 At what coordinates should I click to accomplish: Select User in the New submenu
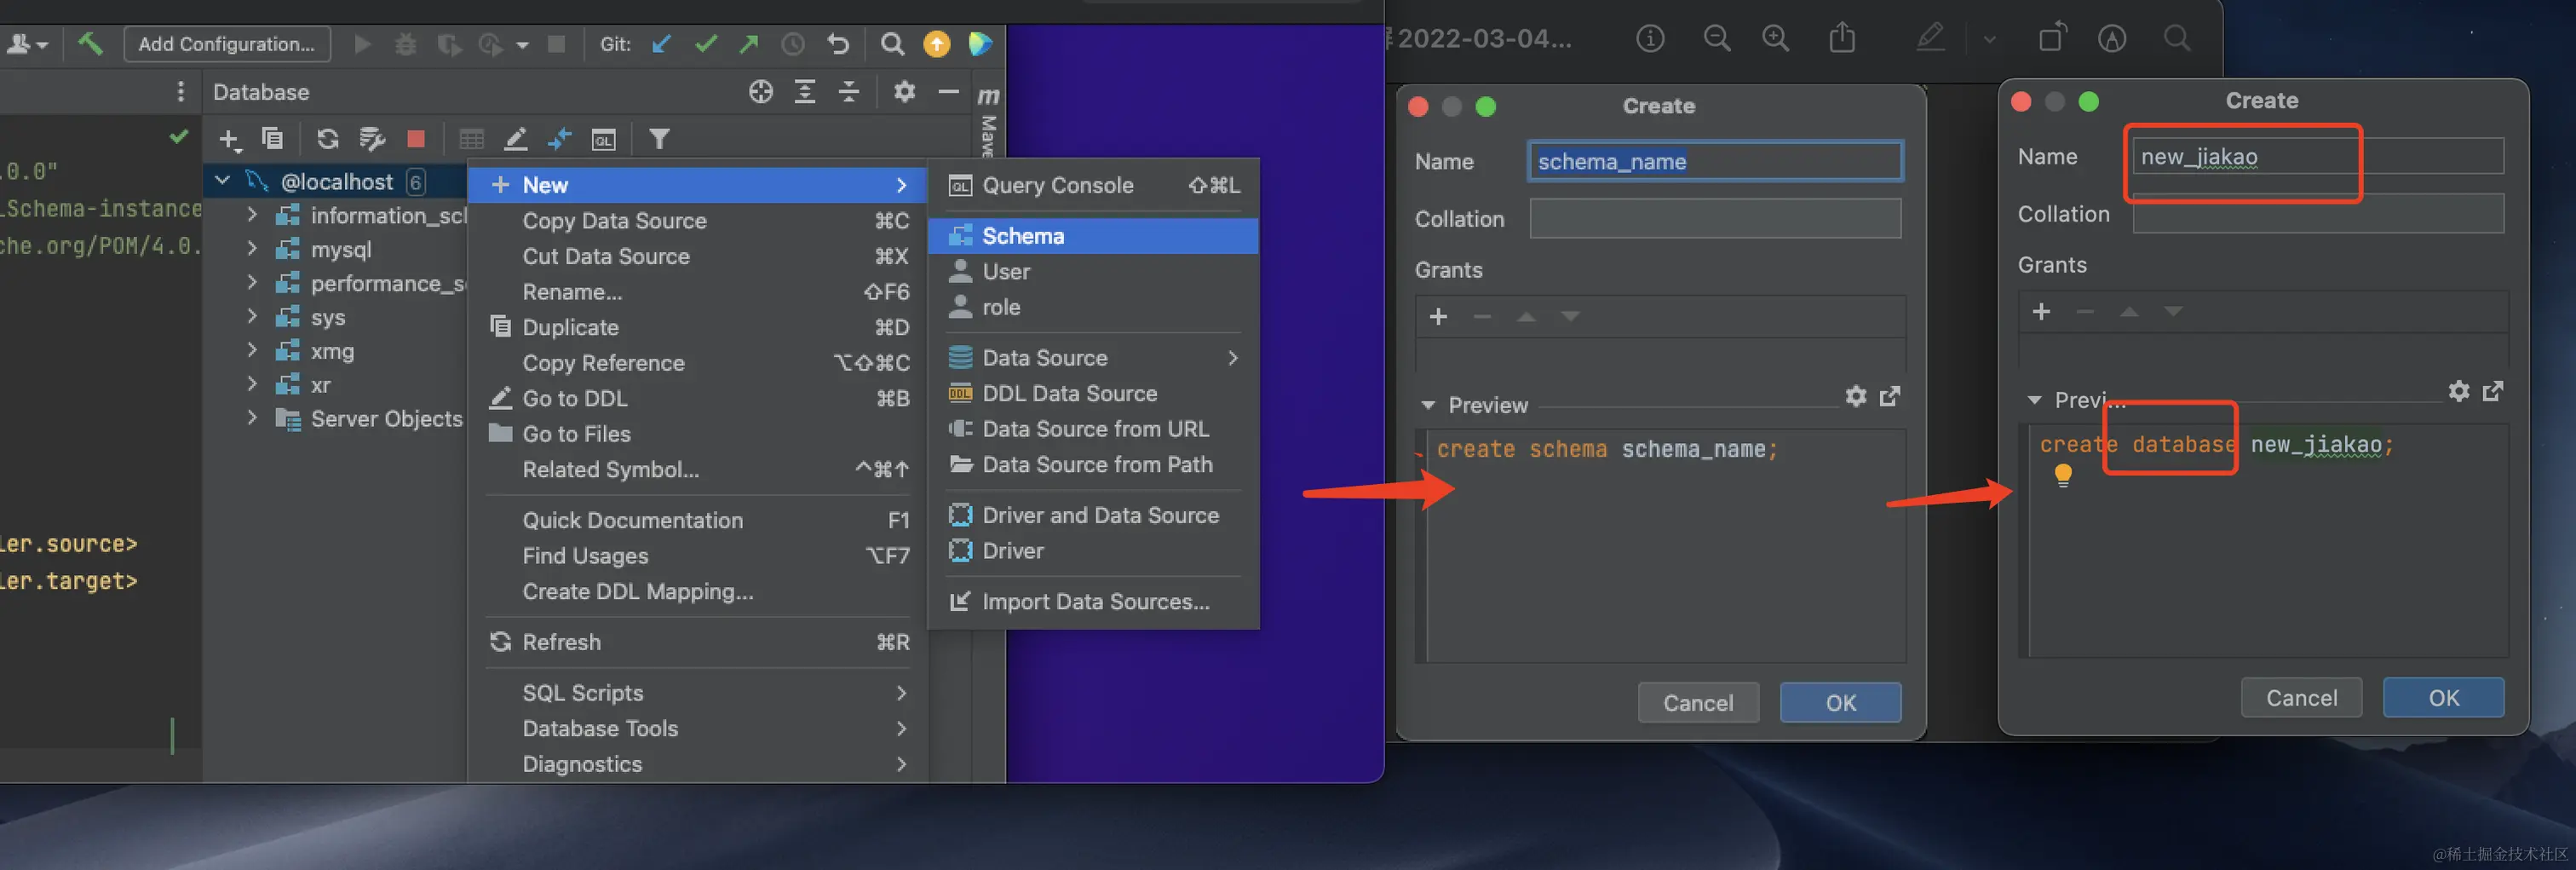click(x=1093, y=272)
